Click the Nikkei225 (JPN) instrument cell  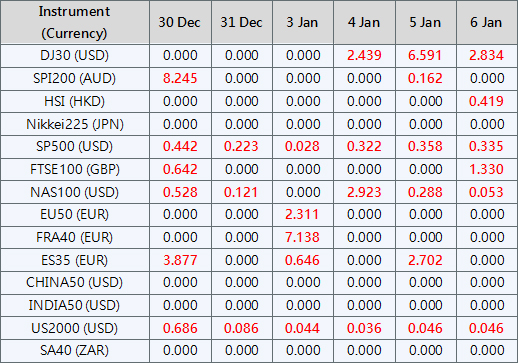click(75, 124)
